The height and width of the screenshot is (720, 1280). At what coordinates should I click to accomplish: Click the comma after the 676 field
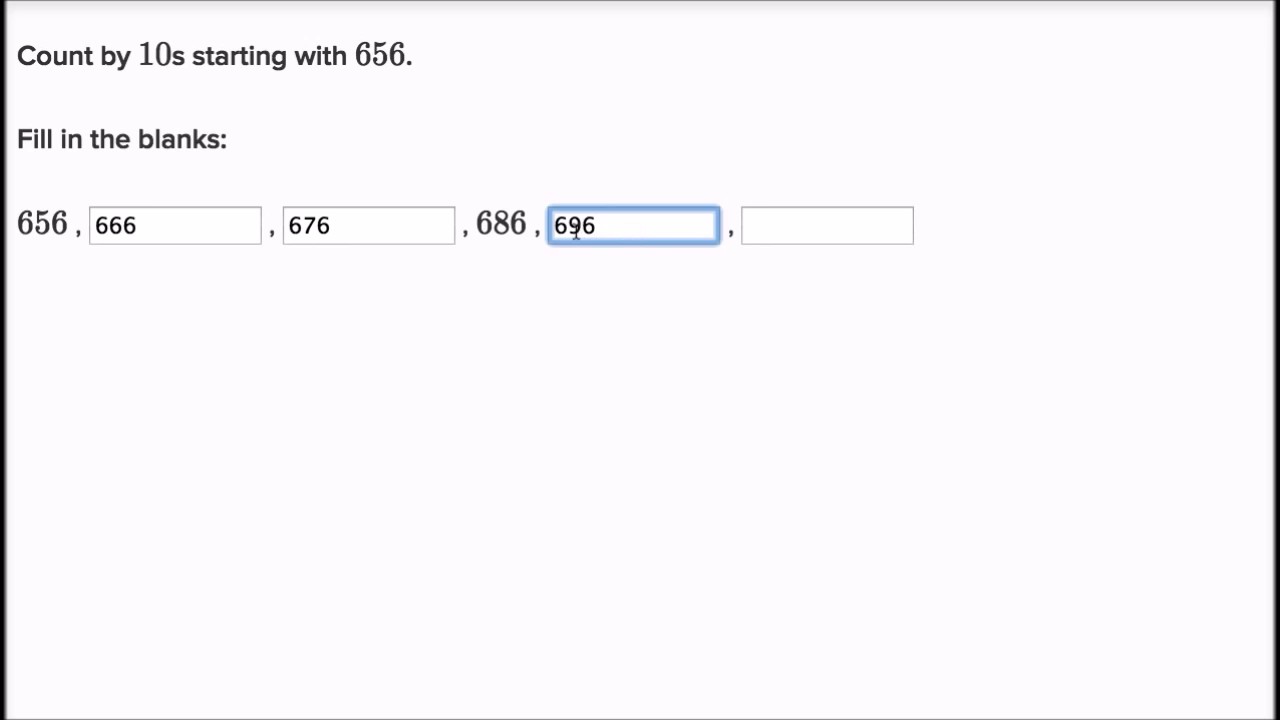pos(465,231)
